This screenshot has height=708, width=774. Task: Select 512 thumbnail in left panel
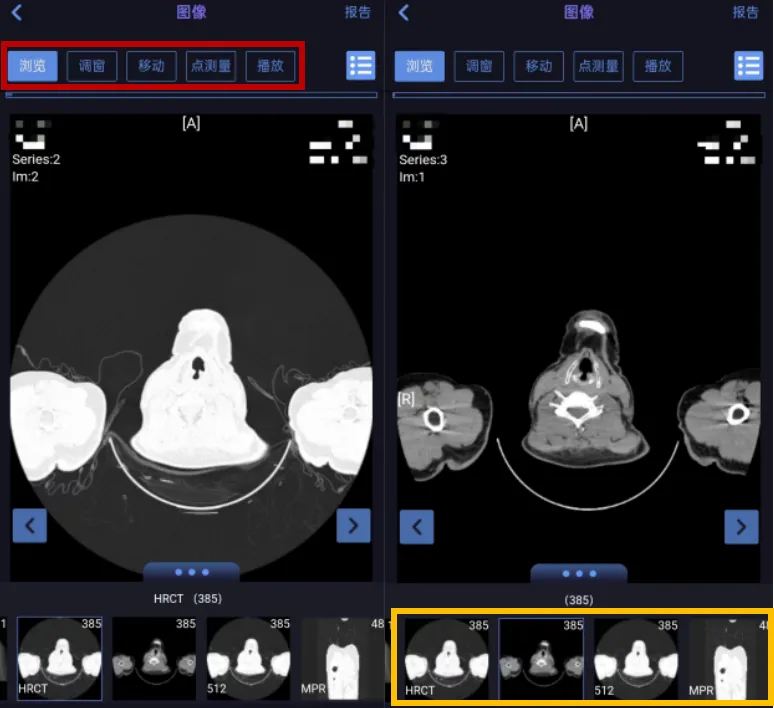(x=248, y=658)
